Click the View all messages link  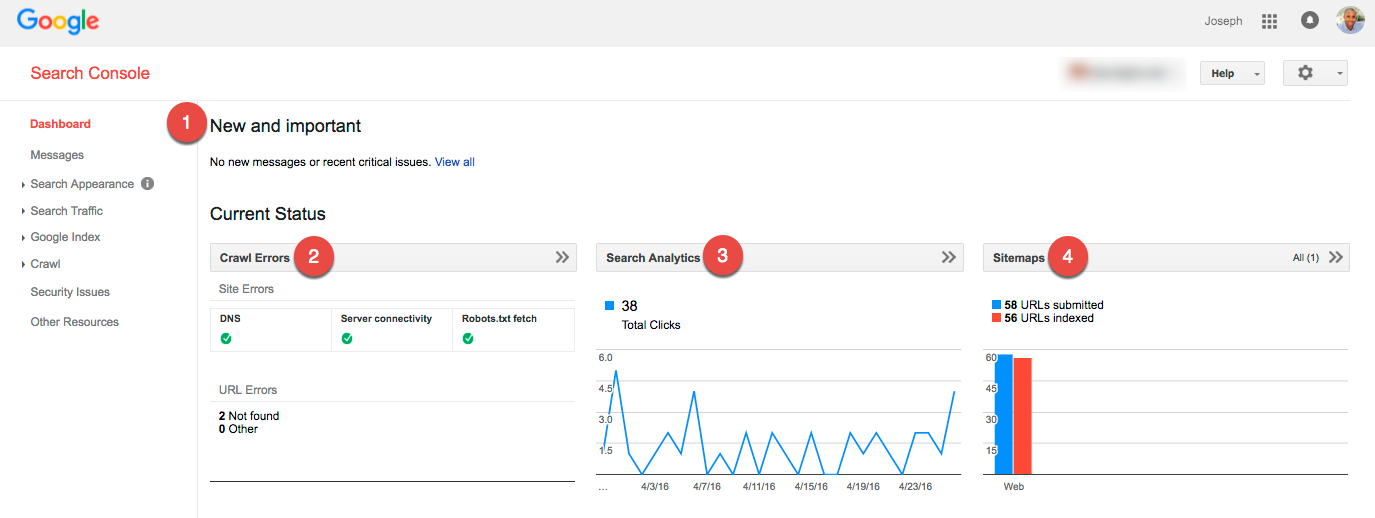455,162
